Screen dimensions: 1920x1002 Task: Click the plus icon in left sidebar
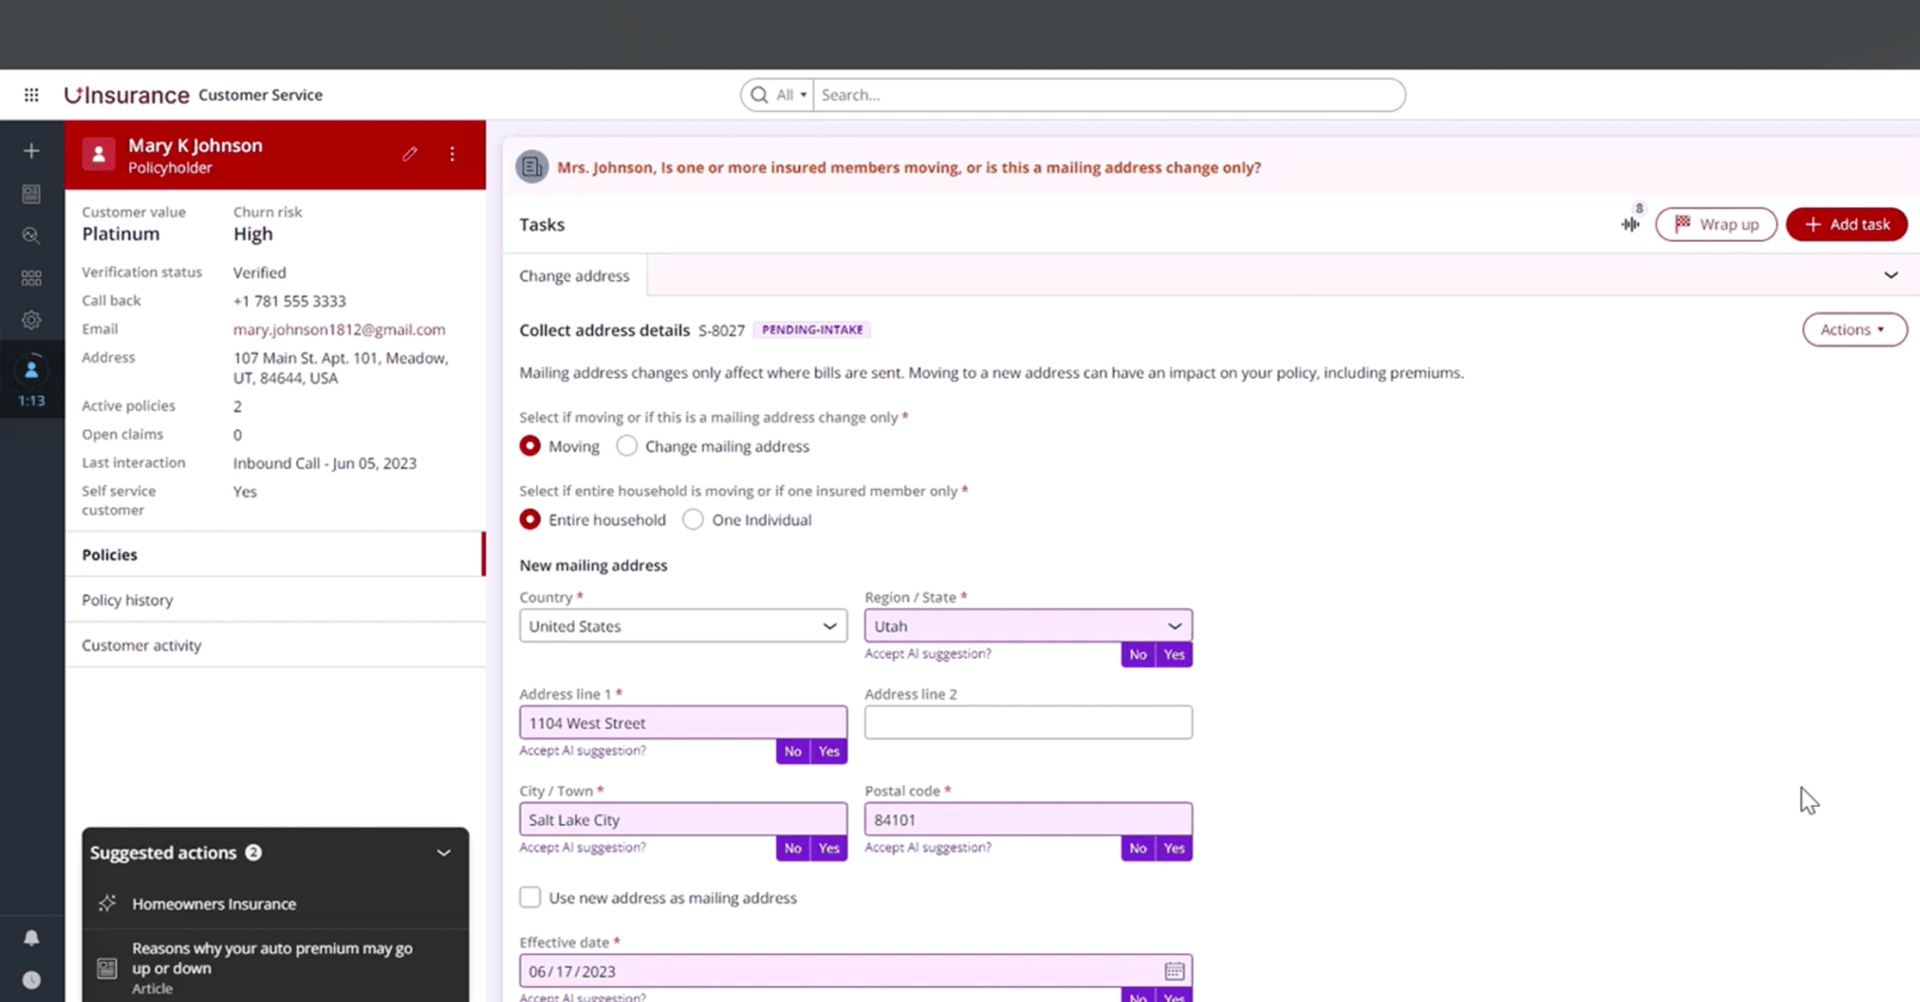click(x=31, y=151)
